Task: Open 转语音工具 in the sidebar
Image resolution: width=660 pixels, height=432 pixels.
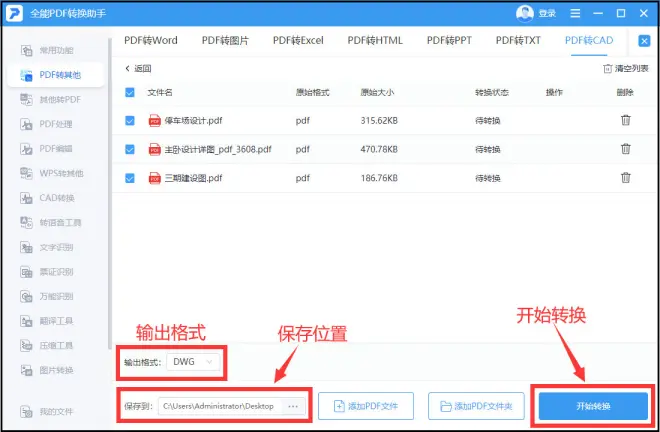Action: tap(51, 222)
